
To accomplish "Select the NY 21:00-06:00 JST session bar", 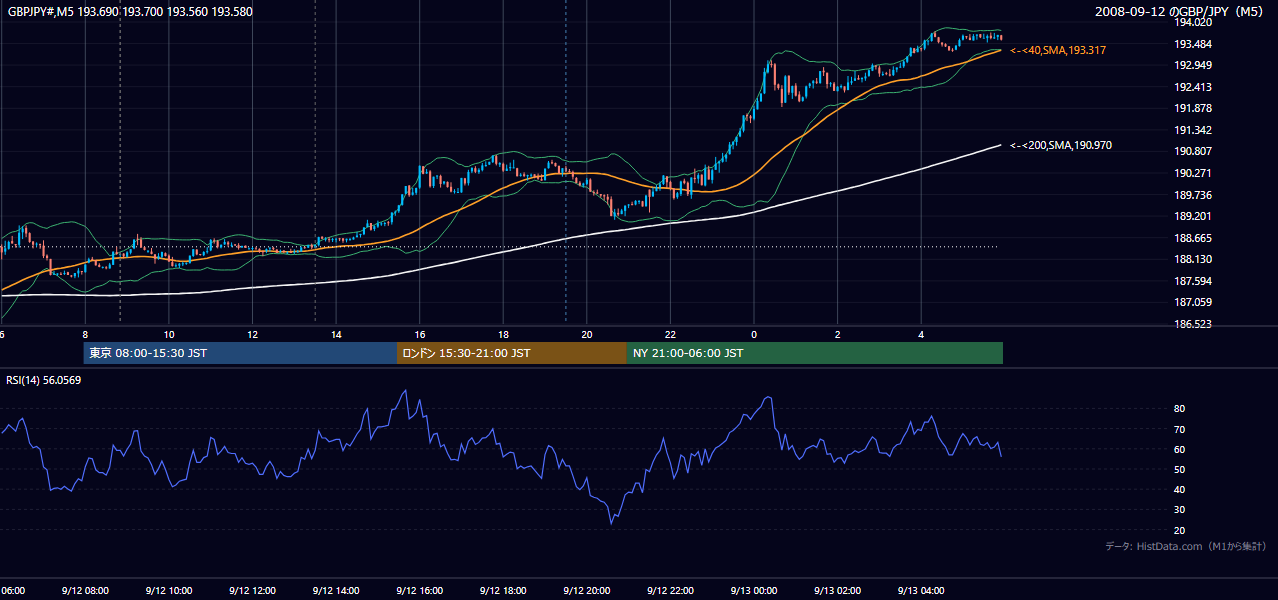I will point(815,353).
